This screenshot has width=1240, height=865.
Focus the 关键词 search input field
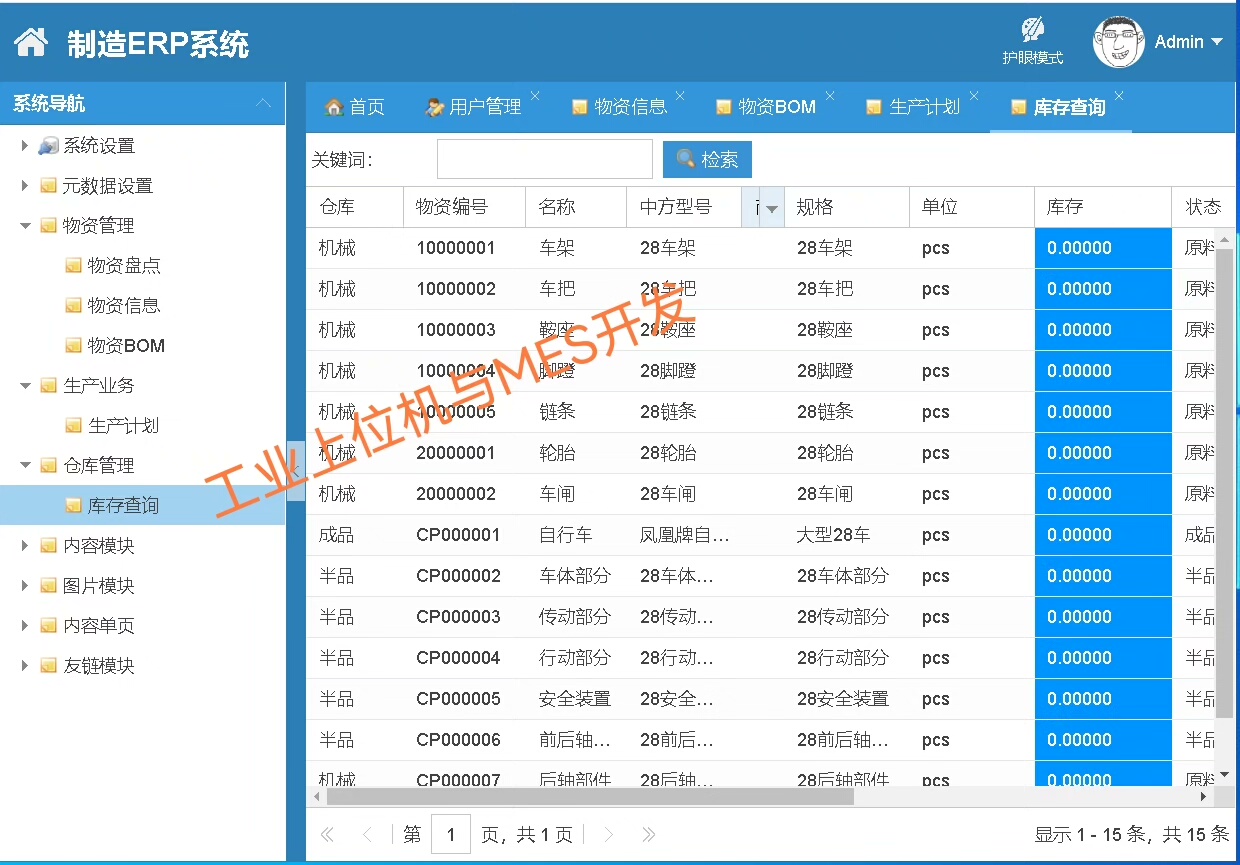tap(545, 159)
